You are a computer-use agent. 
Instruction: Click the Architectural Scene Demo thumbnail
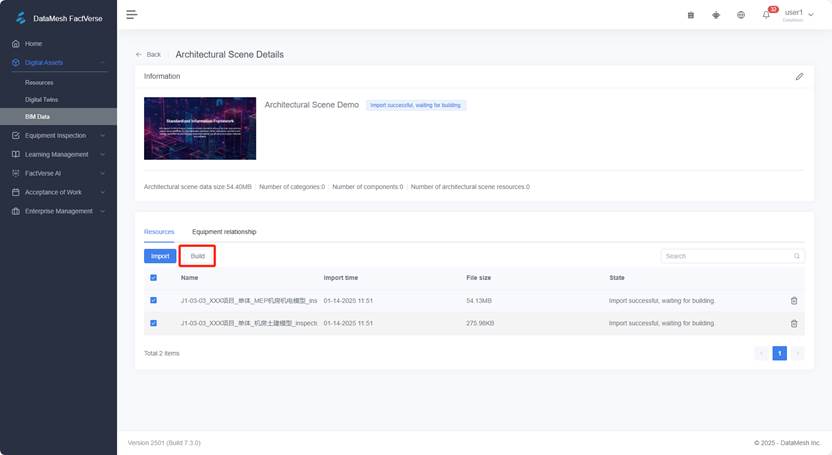200,128
